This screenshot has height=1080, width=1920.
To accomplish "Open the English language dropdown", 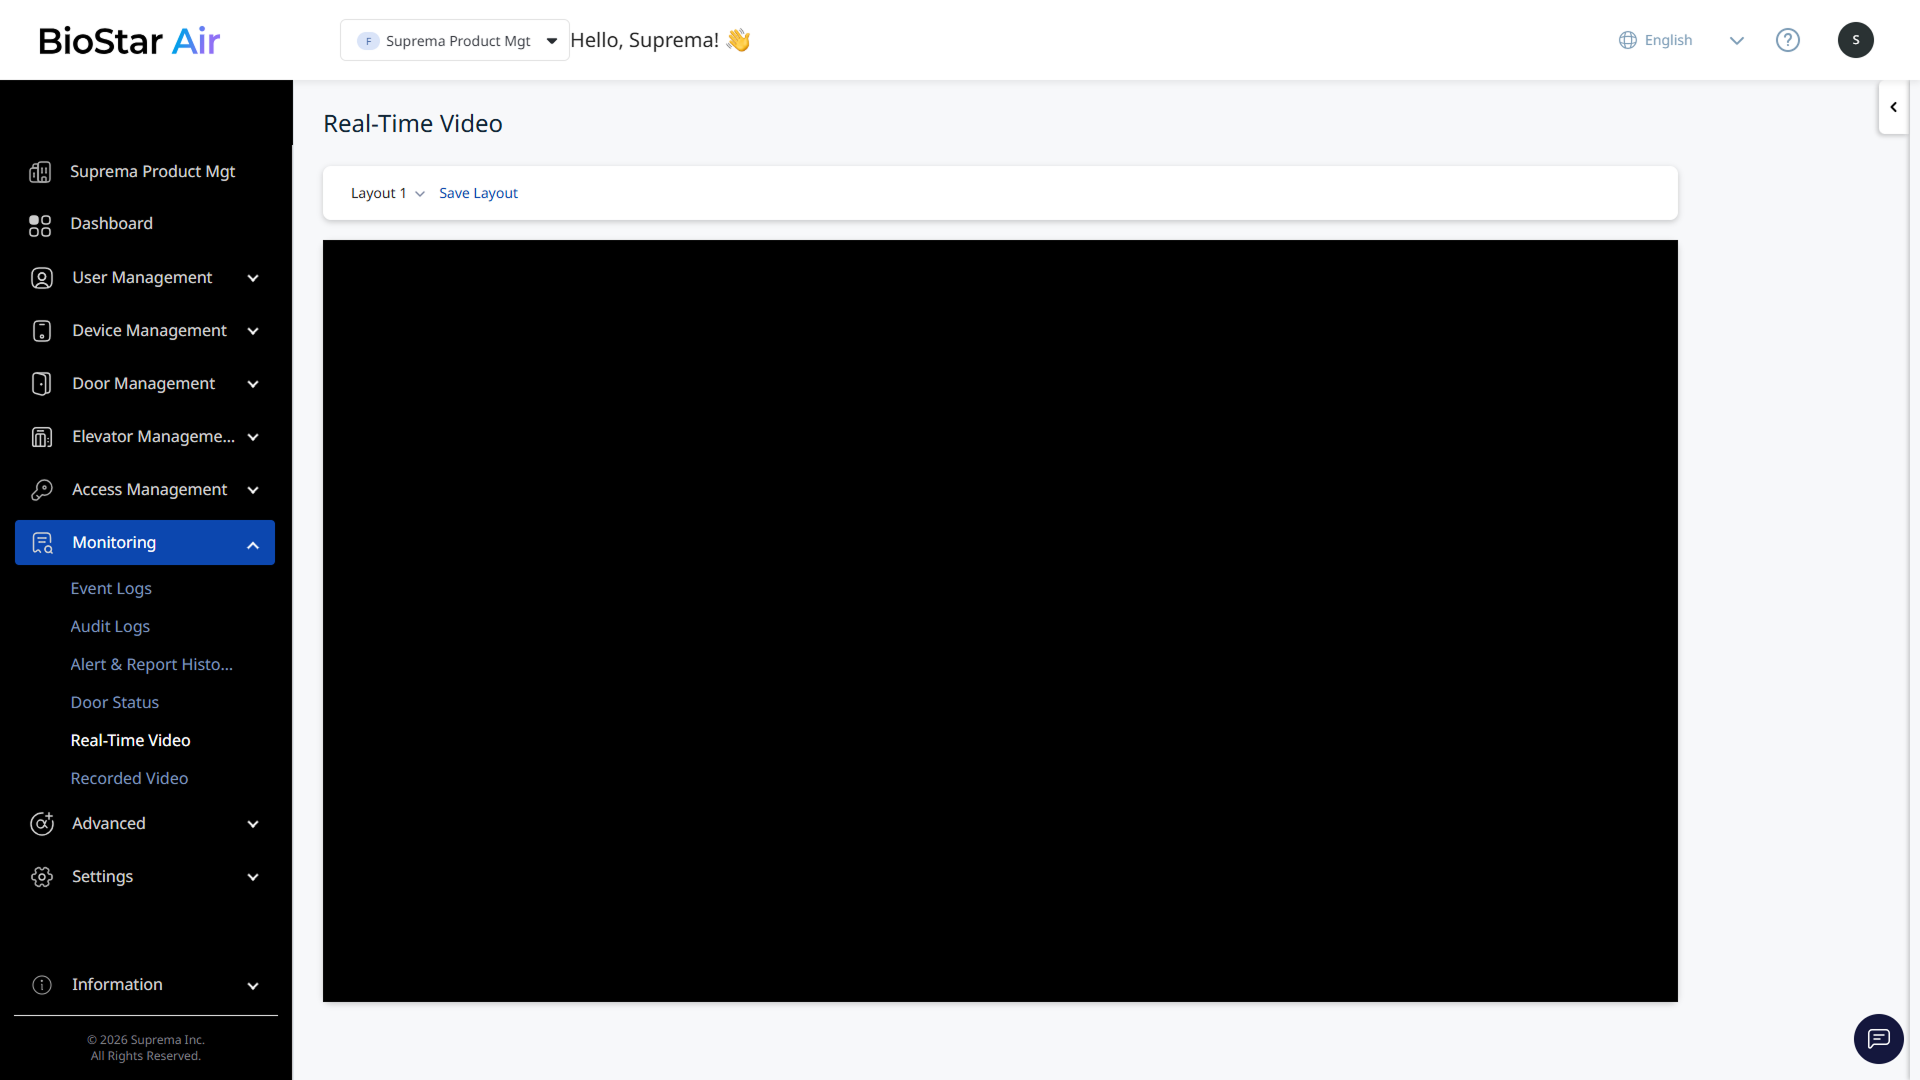I will coord(1680,41).
